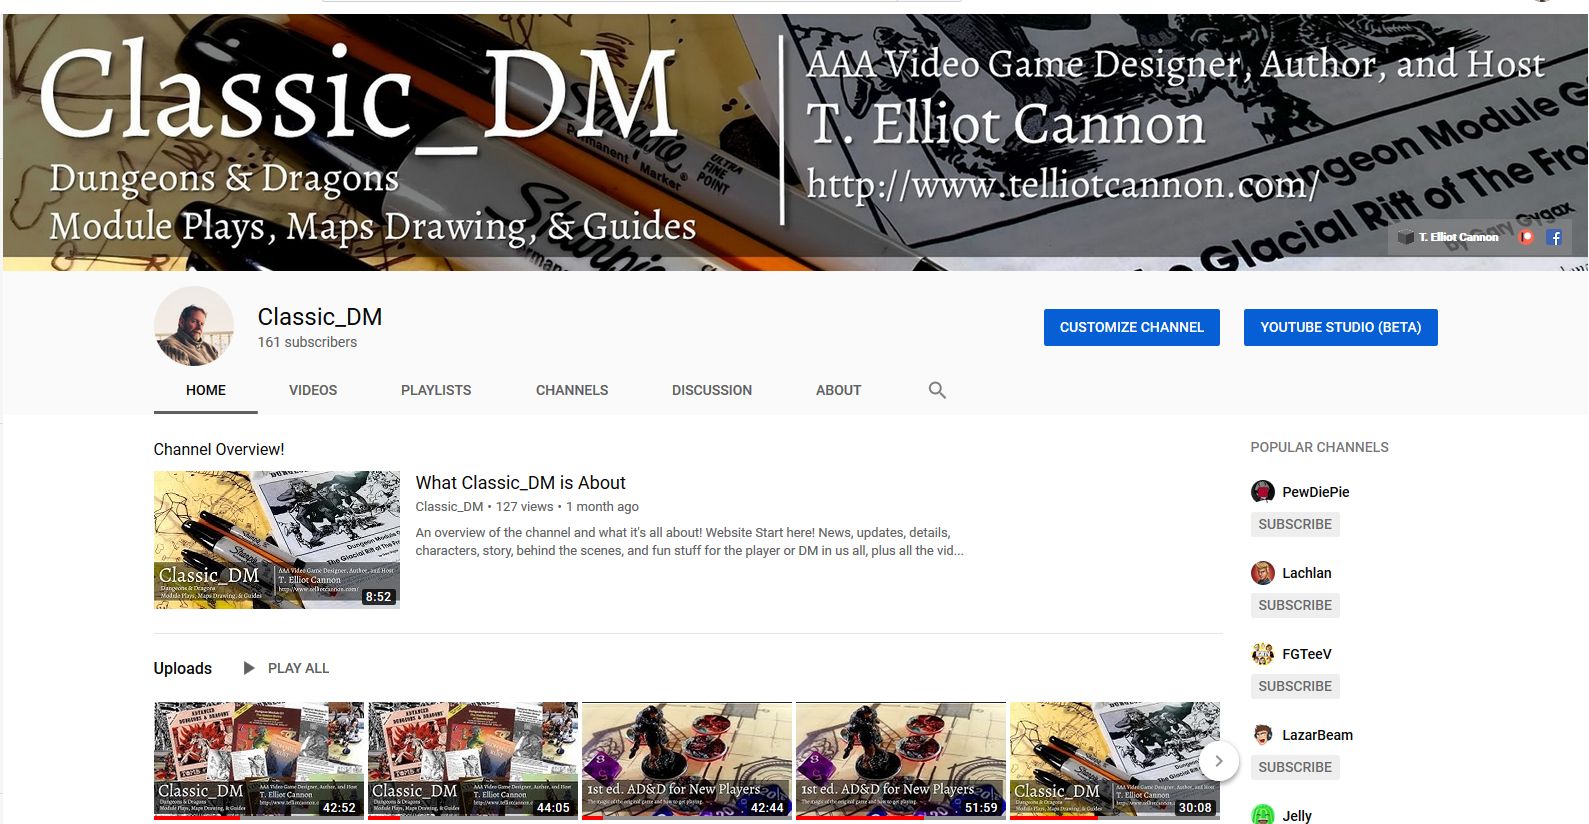Subscribe to LazarBeam

click(1295, 767)
